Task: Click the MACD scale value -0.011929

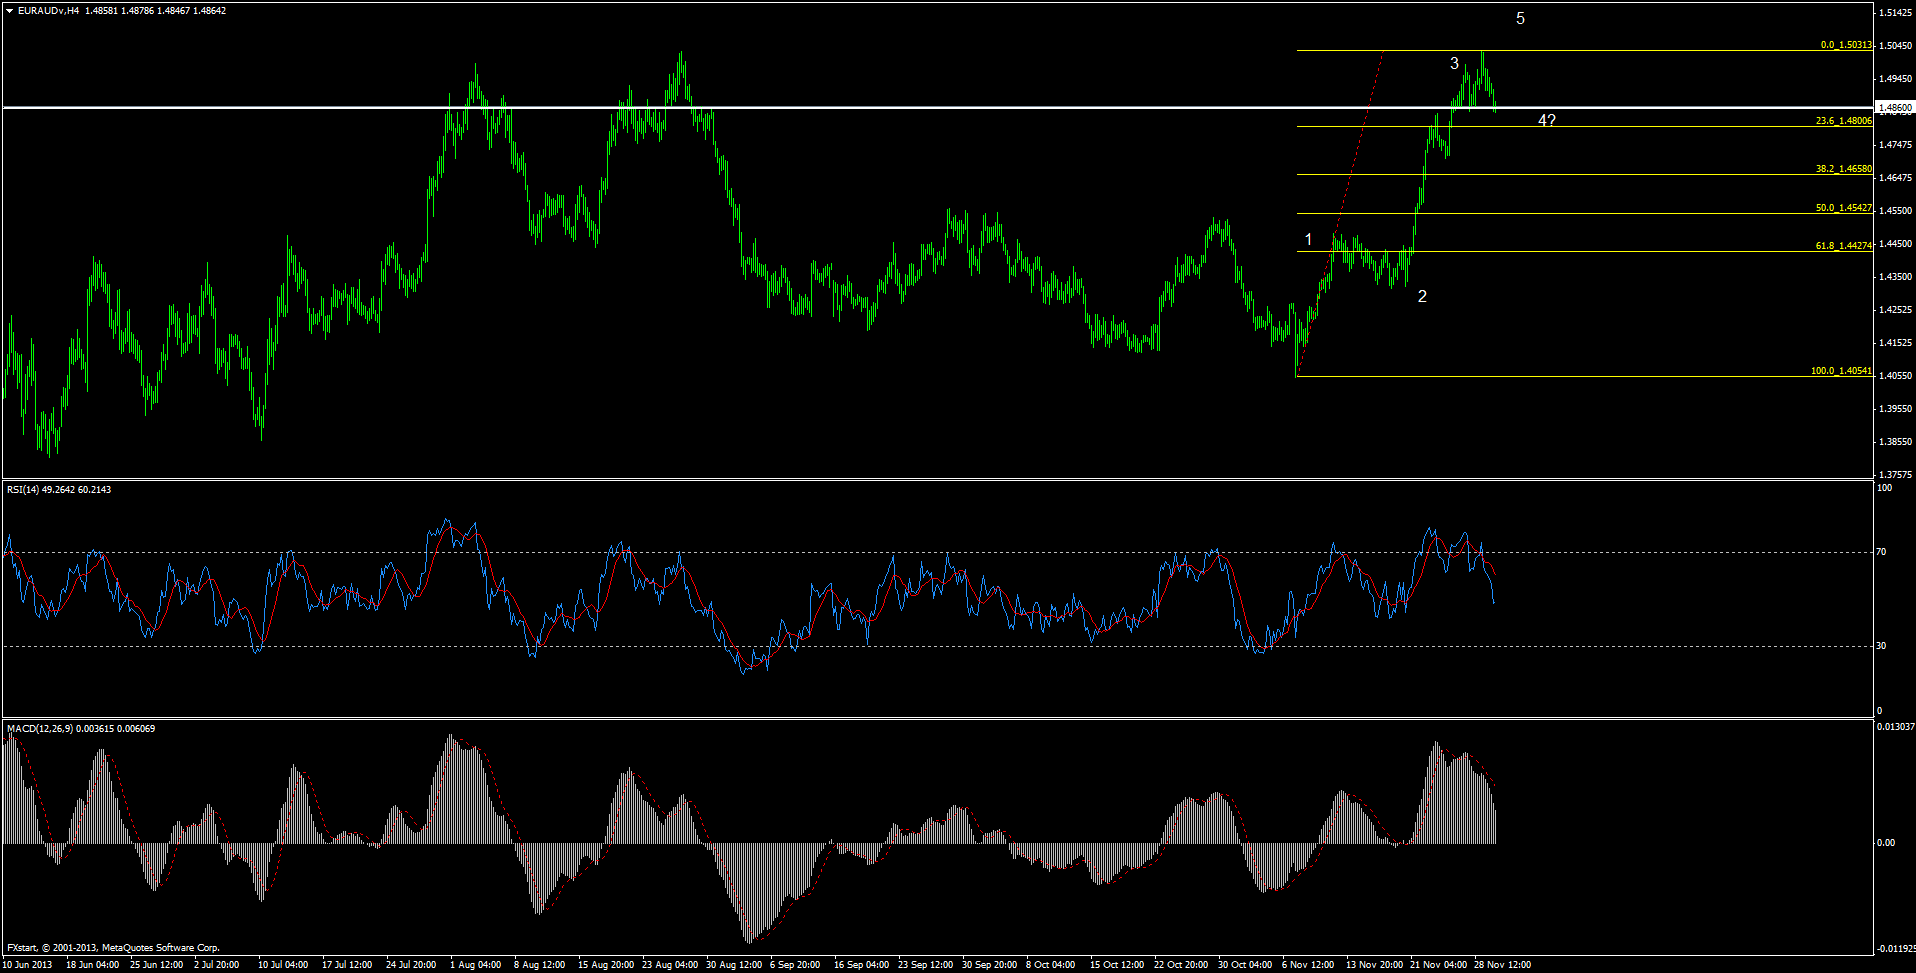Action: point(1897,948)
